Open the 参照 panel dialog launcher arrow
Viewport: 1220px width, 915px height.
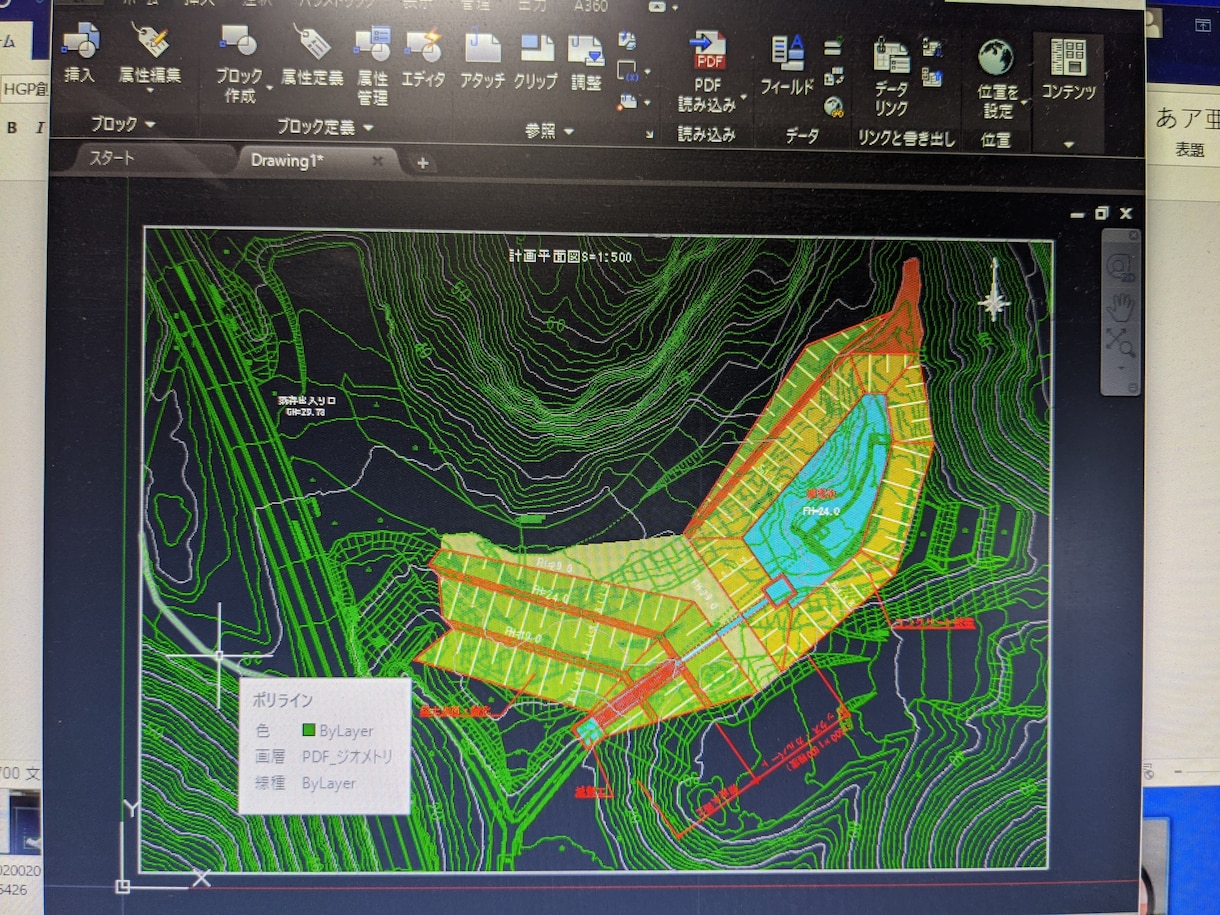[x=649, y=133]
